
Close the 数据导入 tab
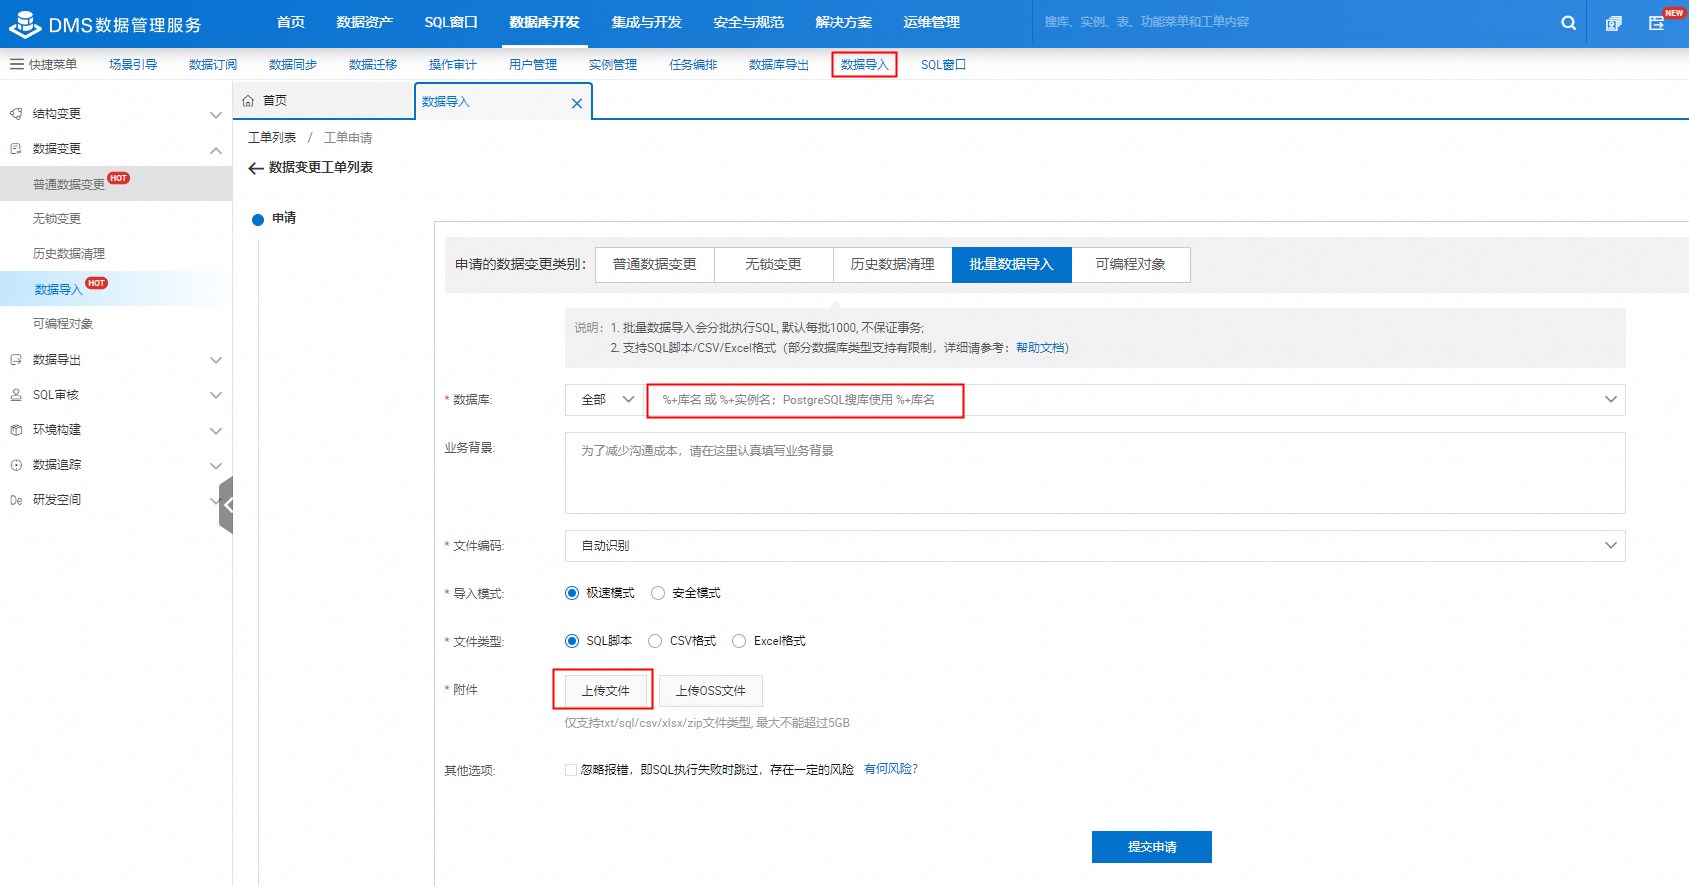click(x=576, y=103)
